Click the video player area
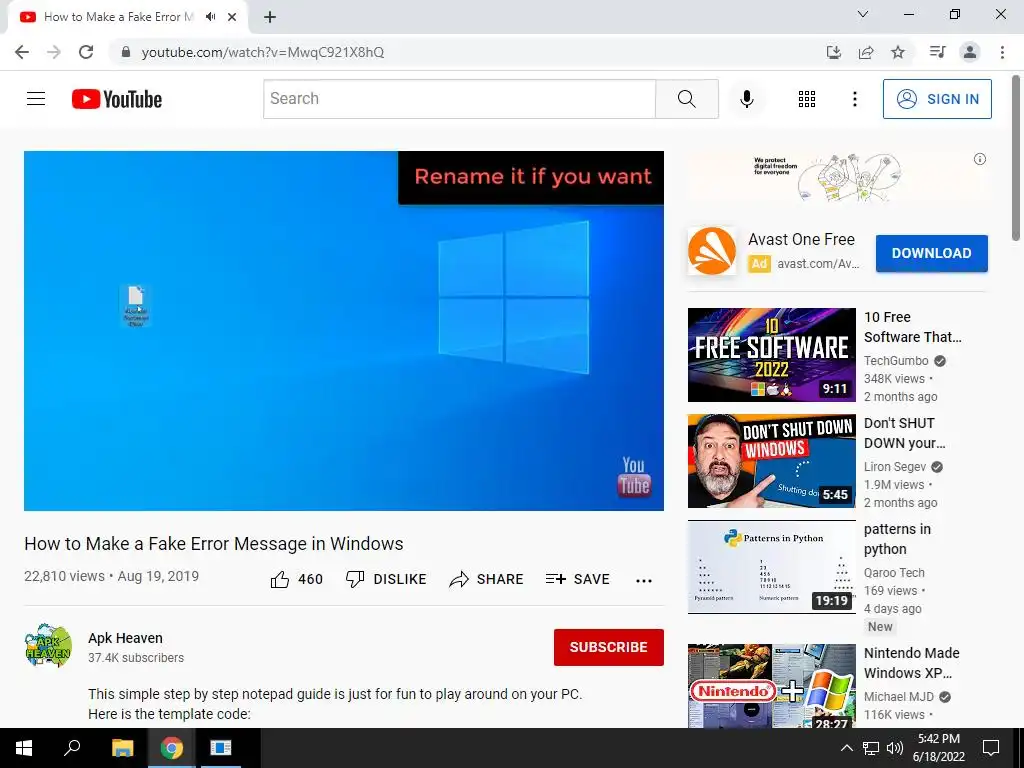1024x768 pixels. [344, 331]
